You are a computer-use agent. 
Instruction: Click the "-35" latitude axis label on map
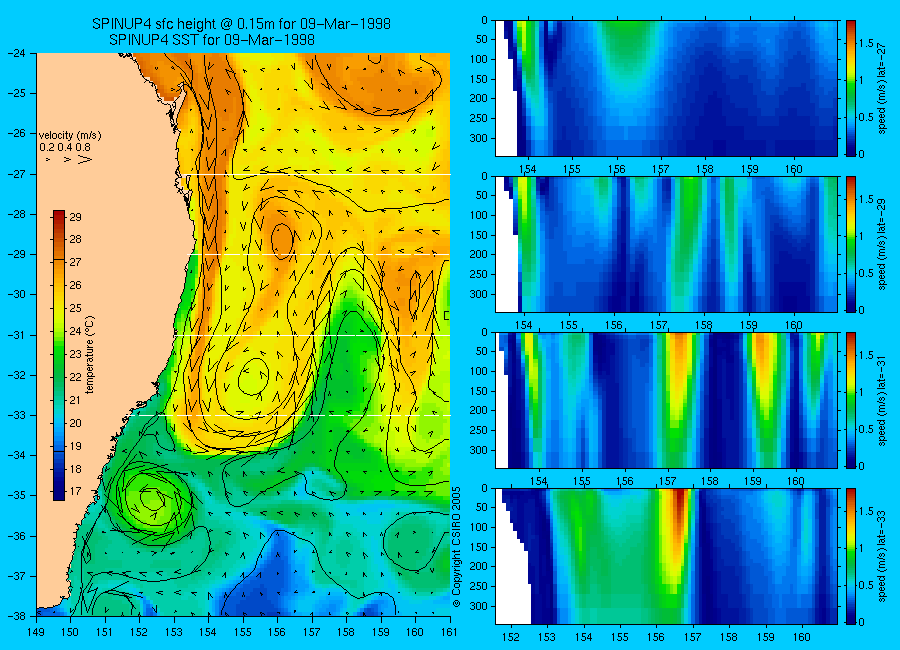click(17, 495)
